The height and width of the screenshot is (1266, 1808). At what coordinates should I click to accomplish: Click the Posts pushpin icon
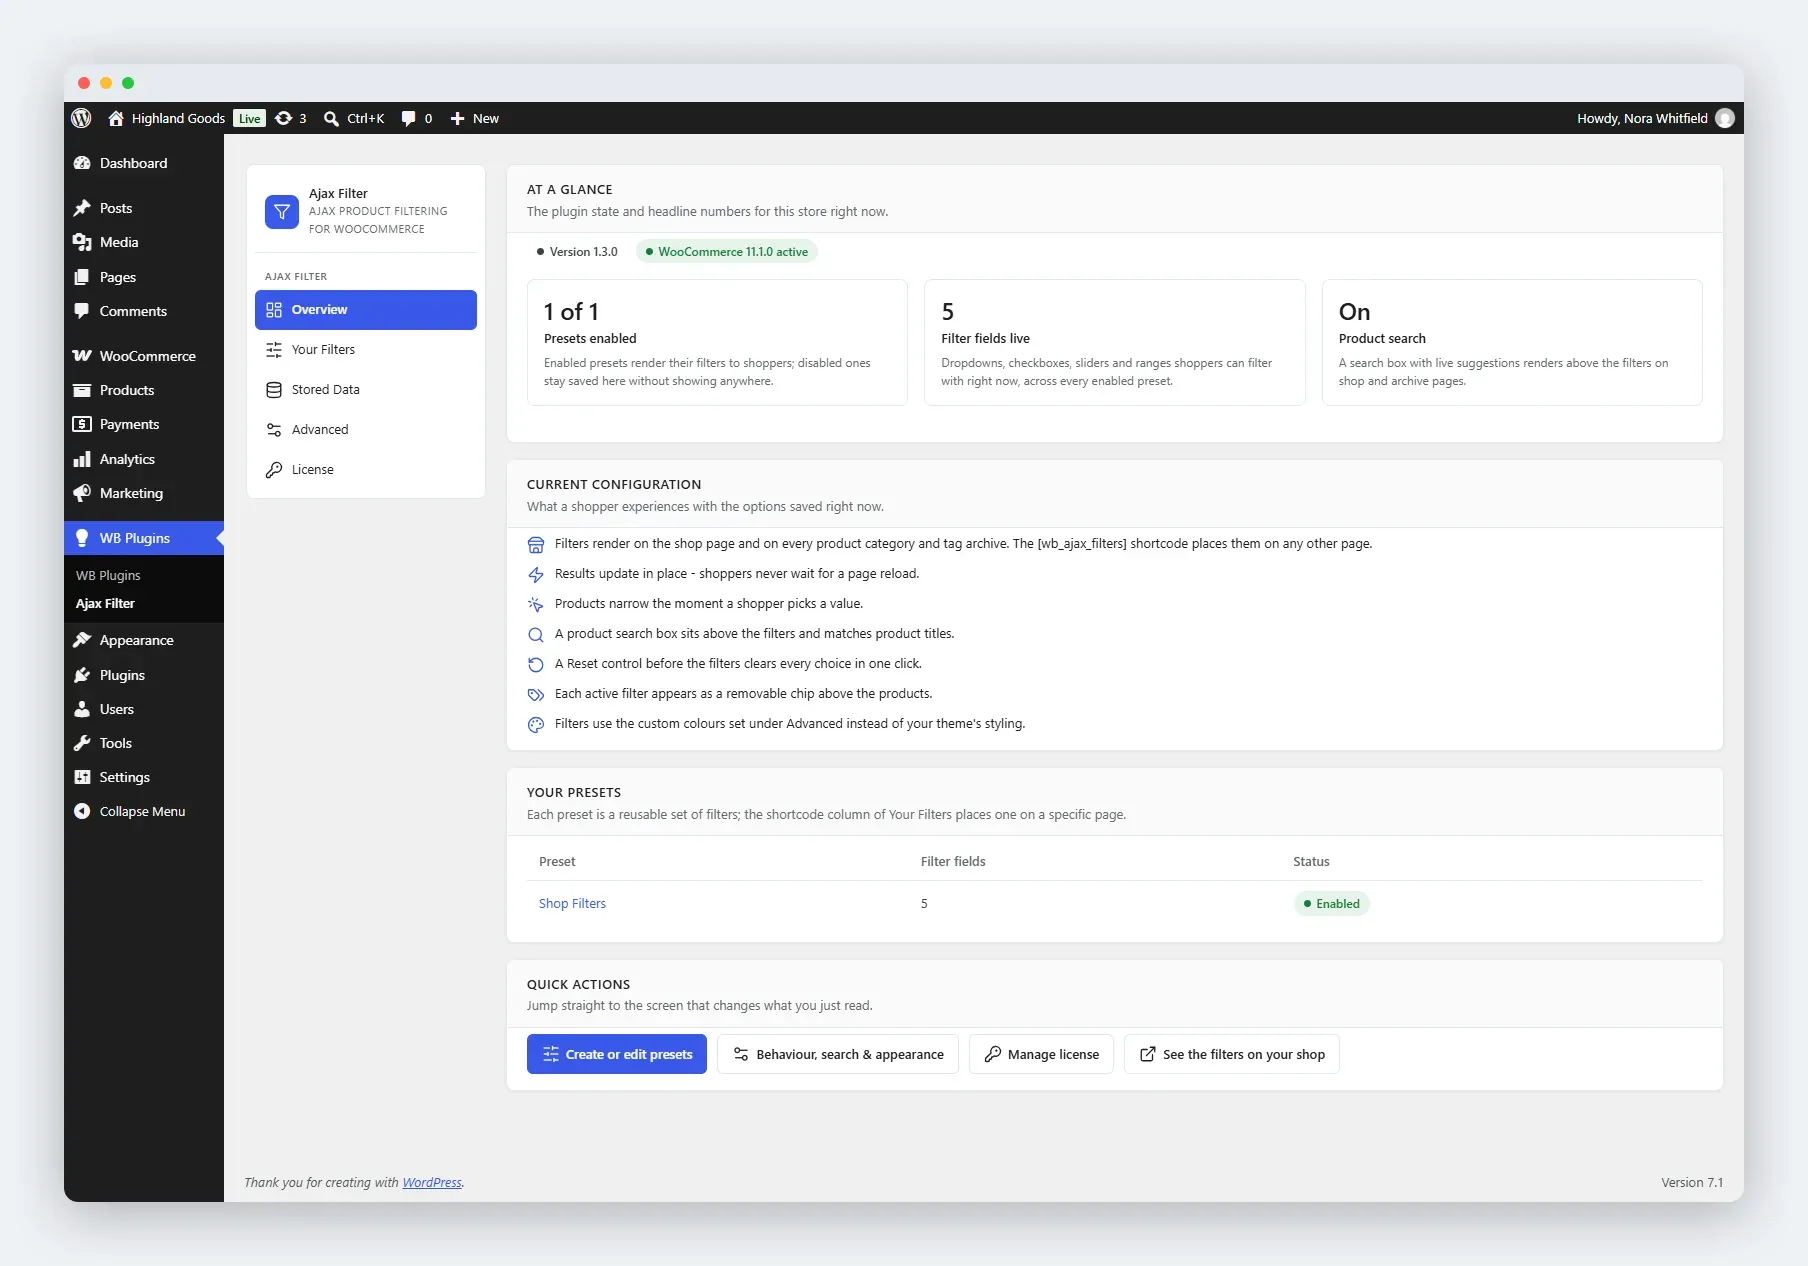pos(82,208)
